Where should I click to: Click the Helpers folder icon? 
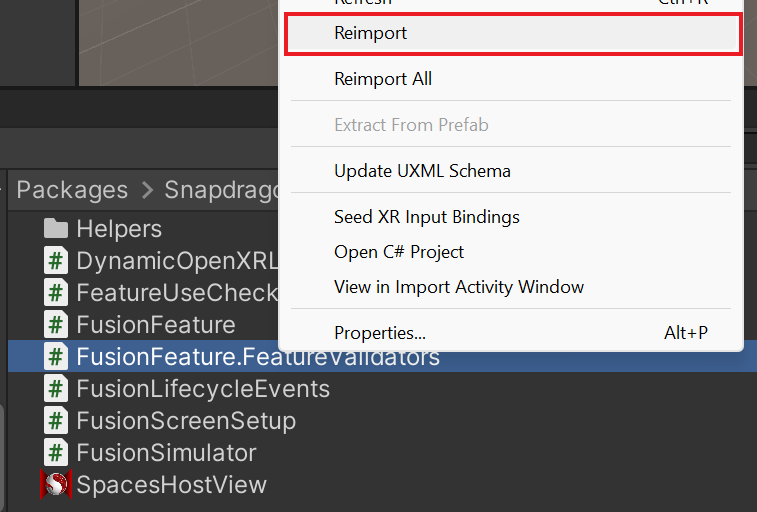coord(56,228)
